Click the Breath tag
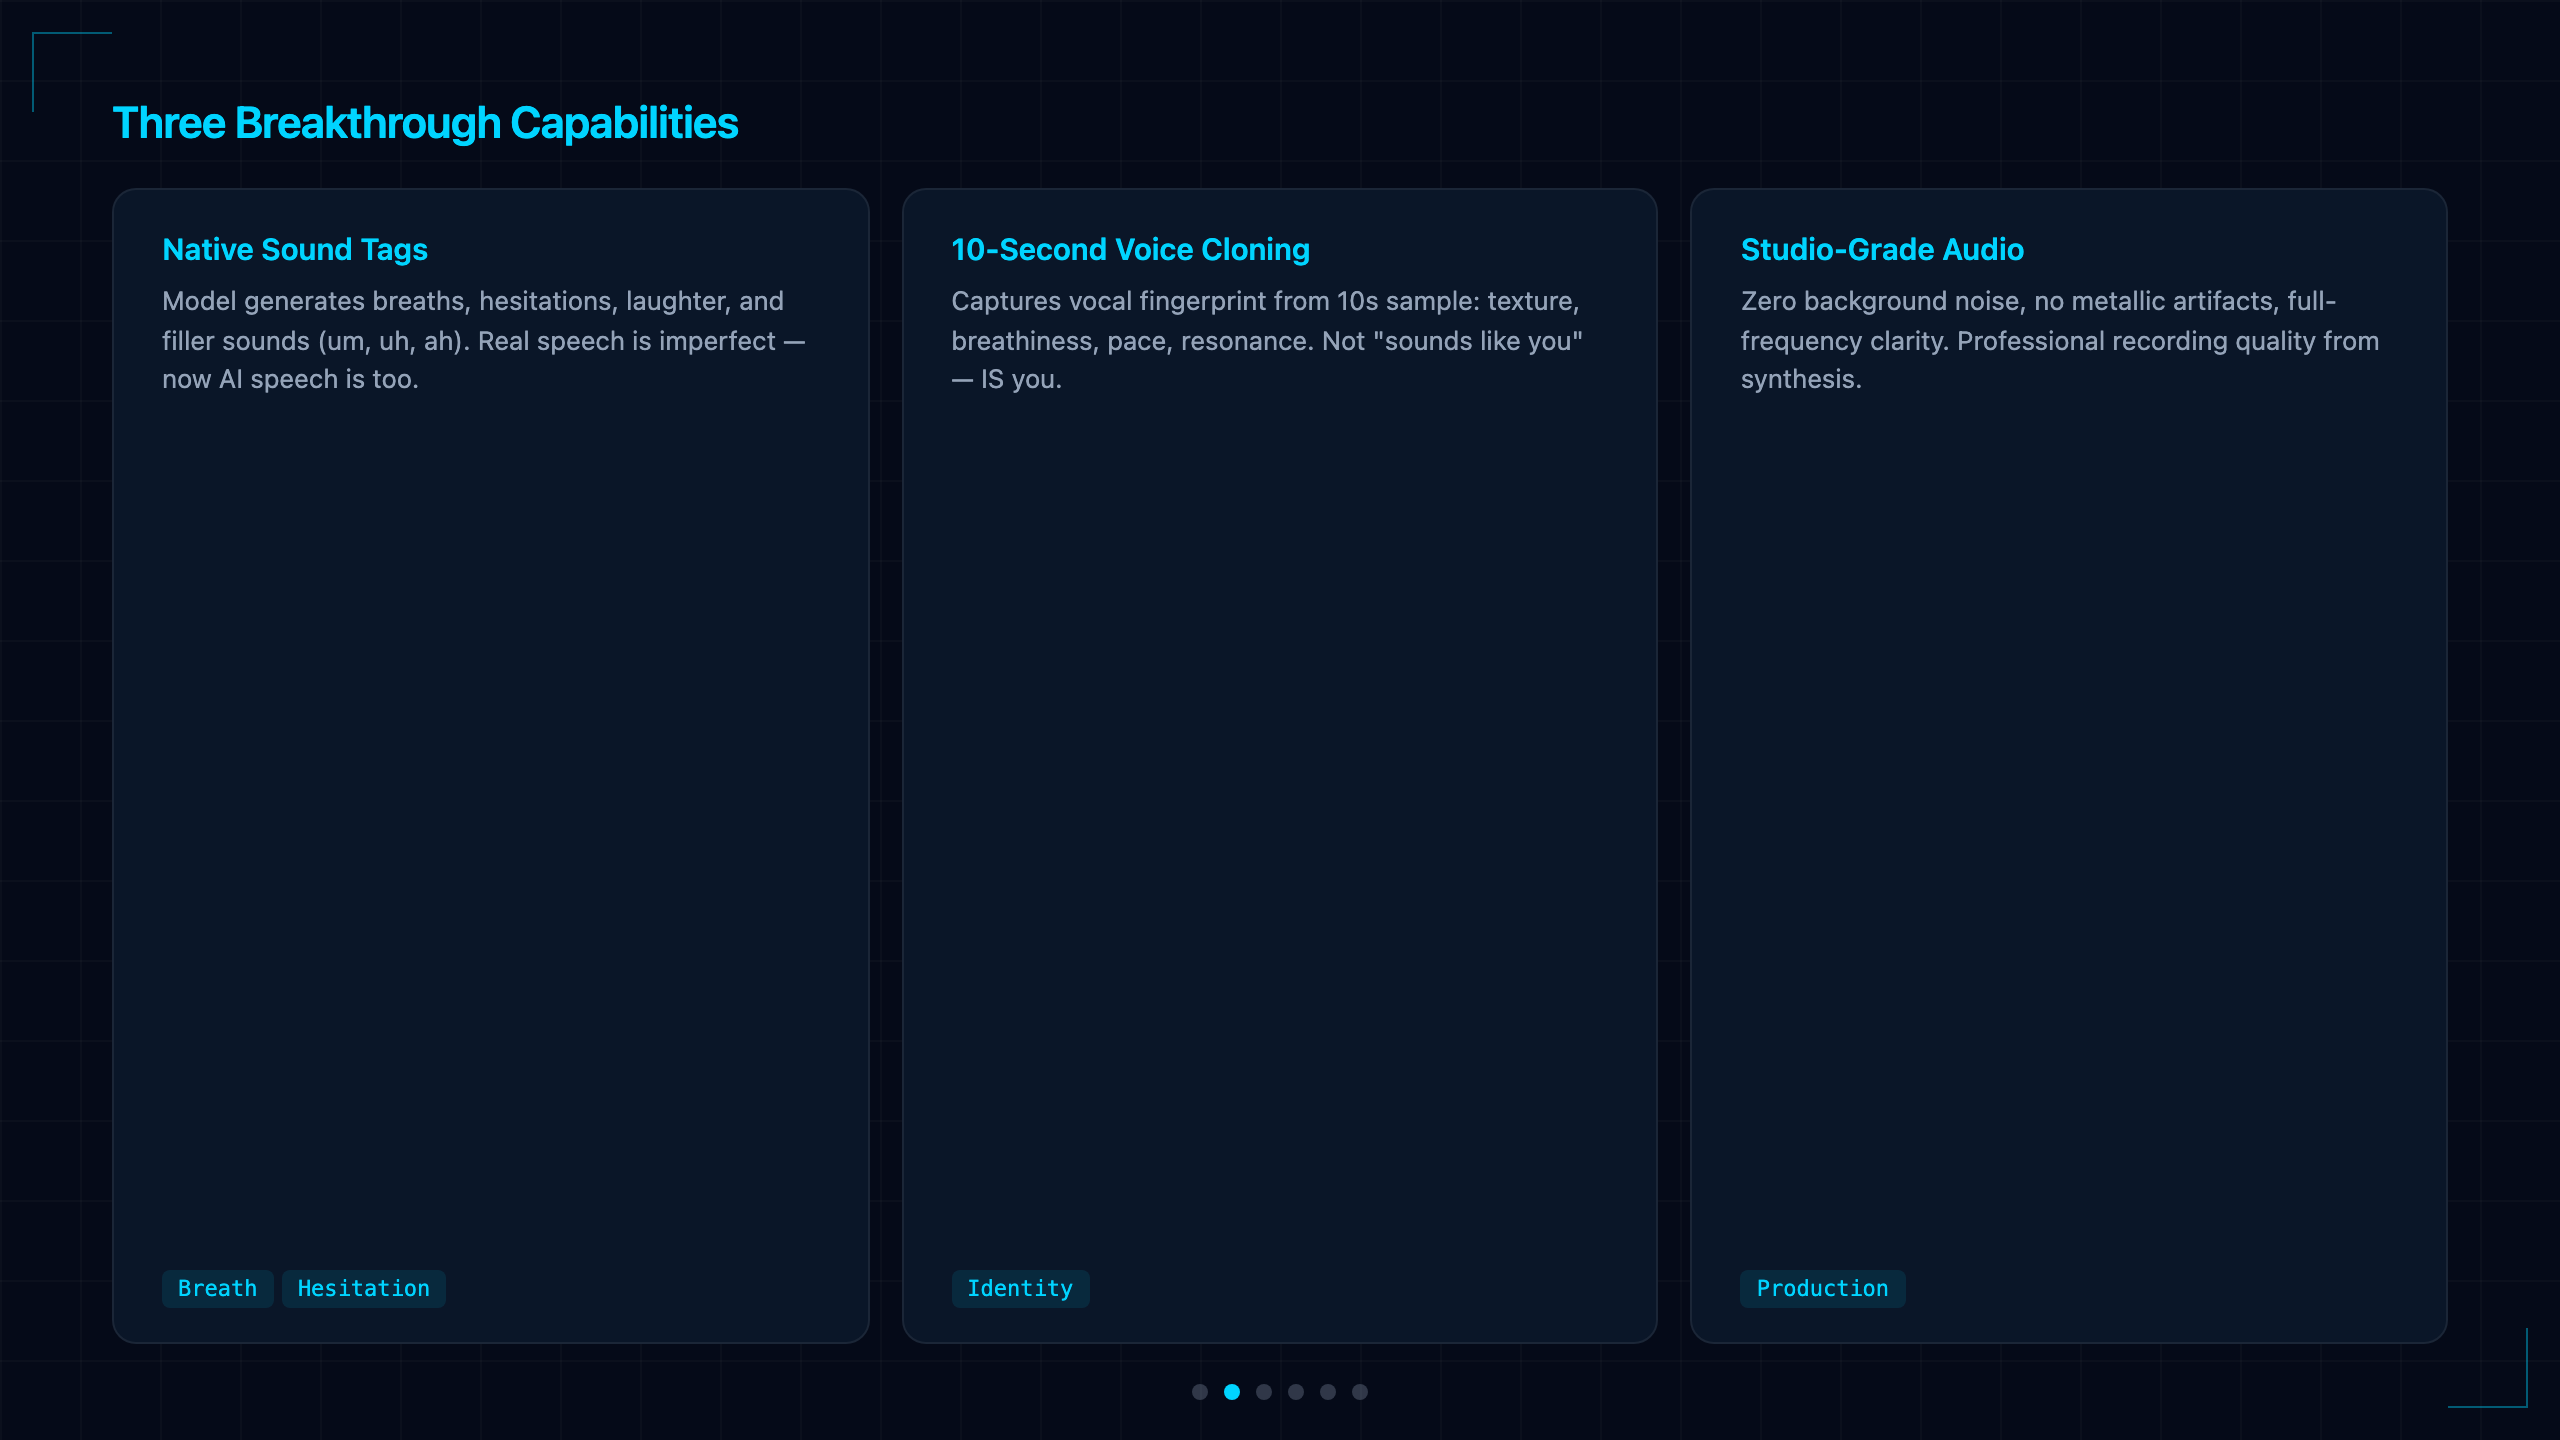2560x1440 pixels. tap(217, 1289)
